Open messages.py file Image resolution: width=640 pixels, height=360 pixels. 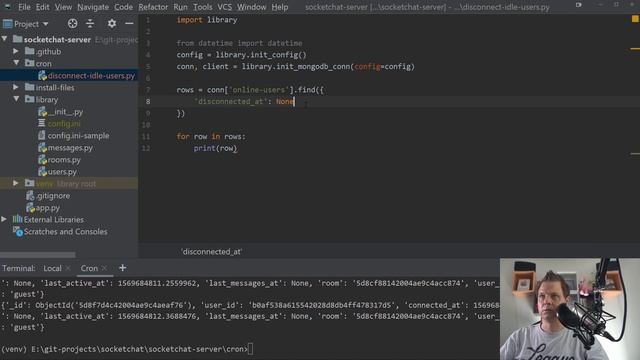pyautogui.click(x=70, y=148)
